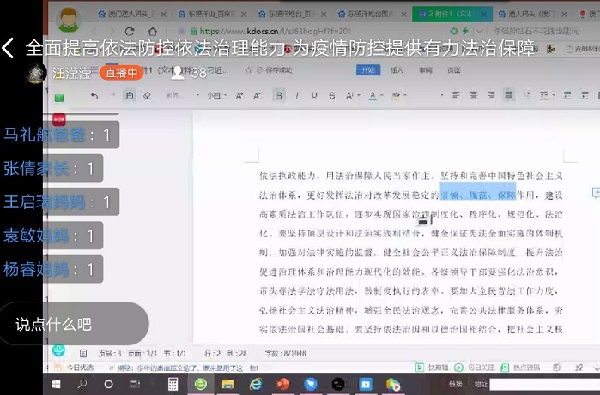Click the taskbar search magnifier icon
Screen dimensions: 600x395
[x=82, y=384]
